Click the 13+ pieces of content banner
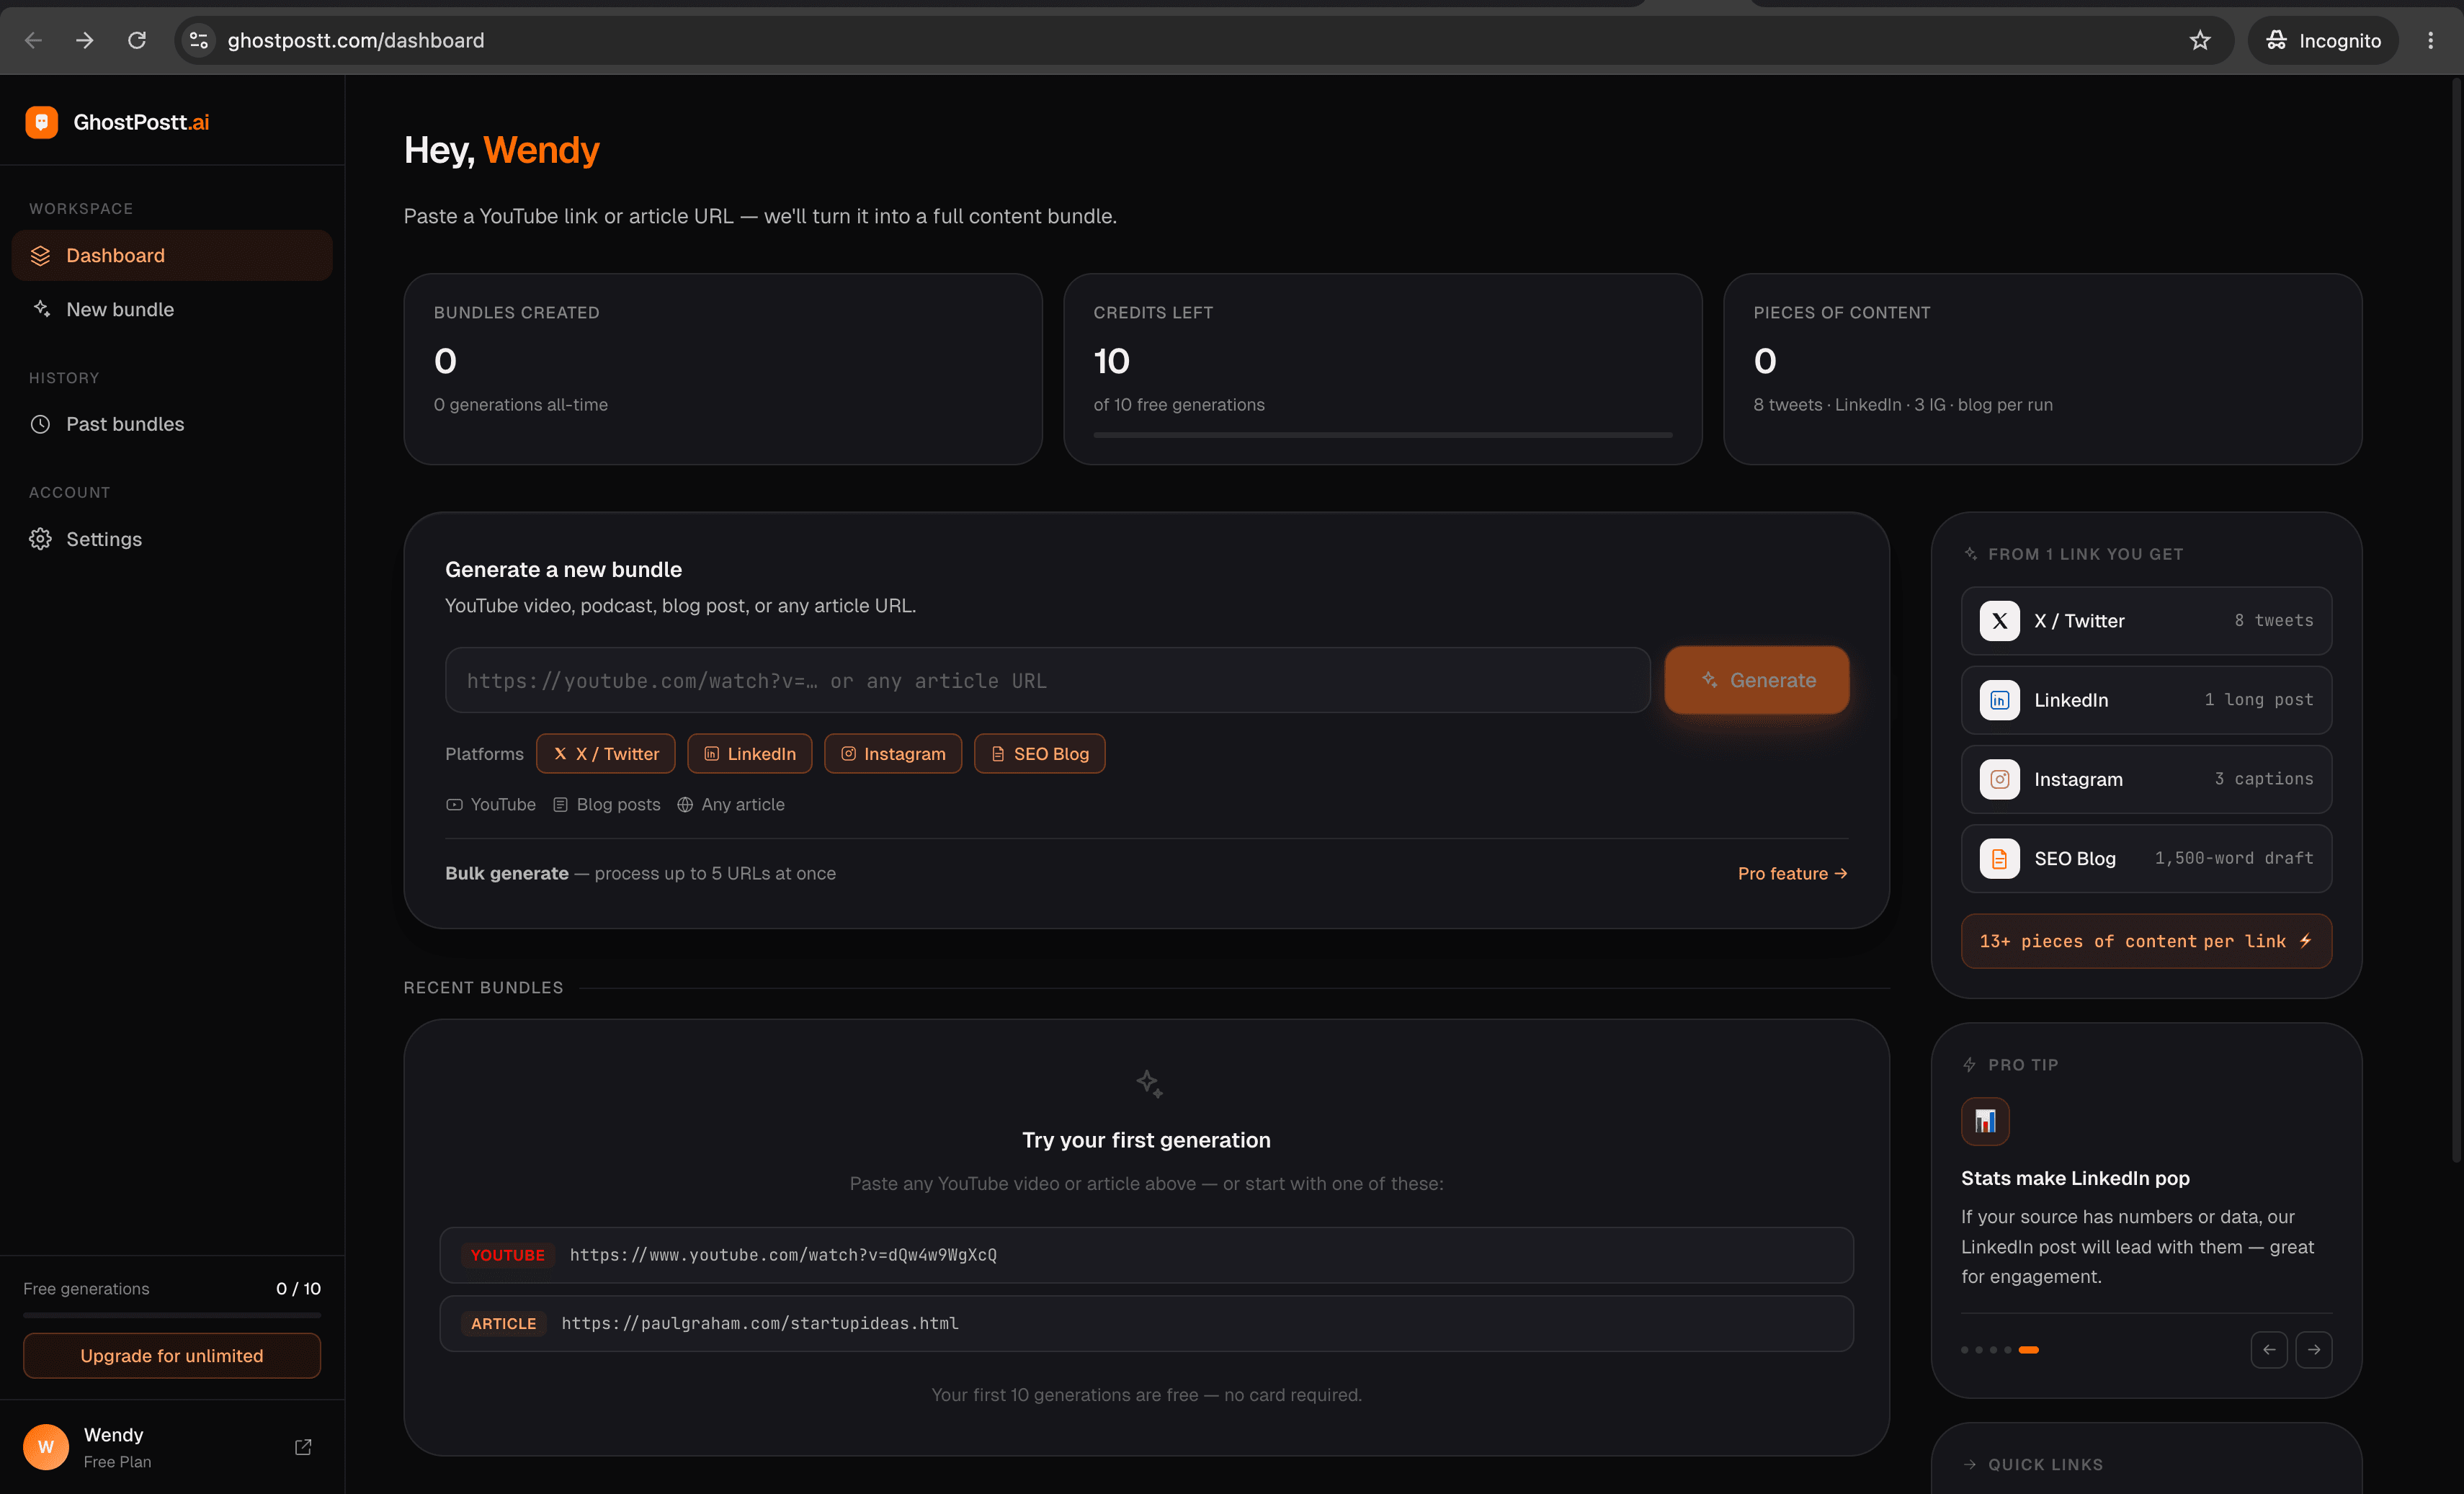This screenshot has height=1494, width=2464. click(2146, 941)
